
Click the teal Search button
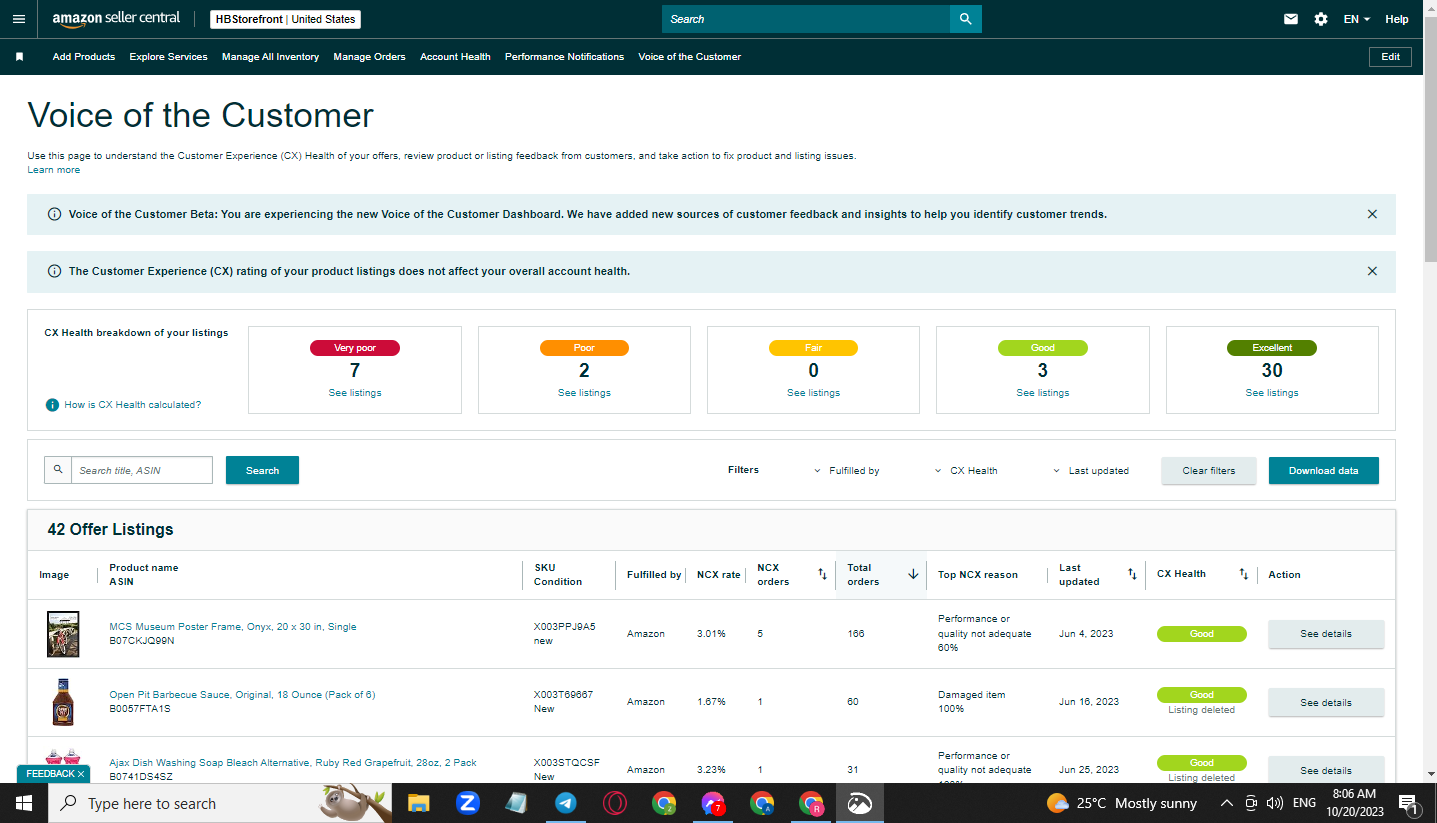(262, 470)
